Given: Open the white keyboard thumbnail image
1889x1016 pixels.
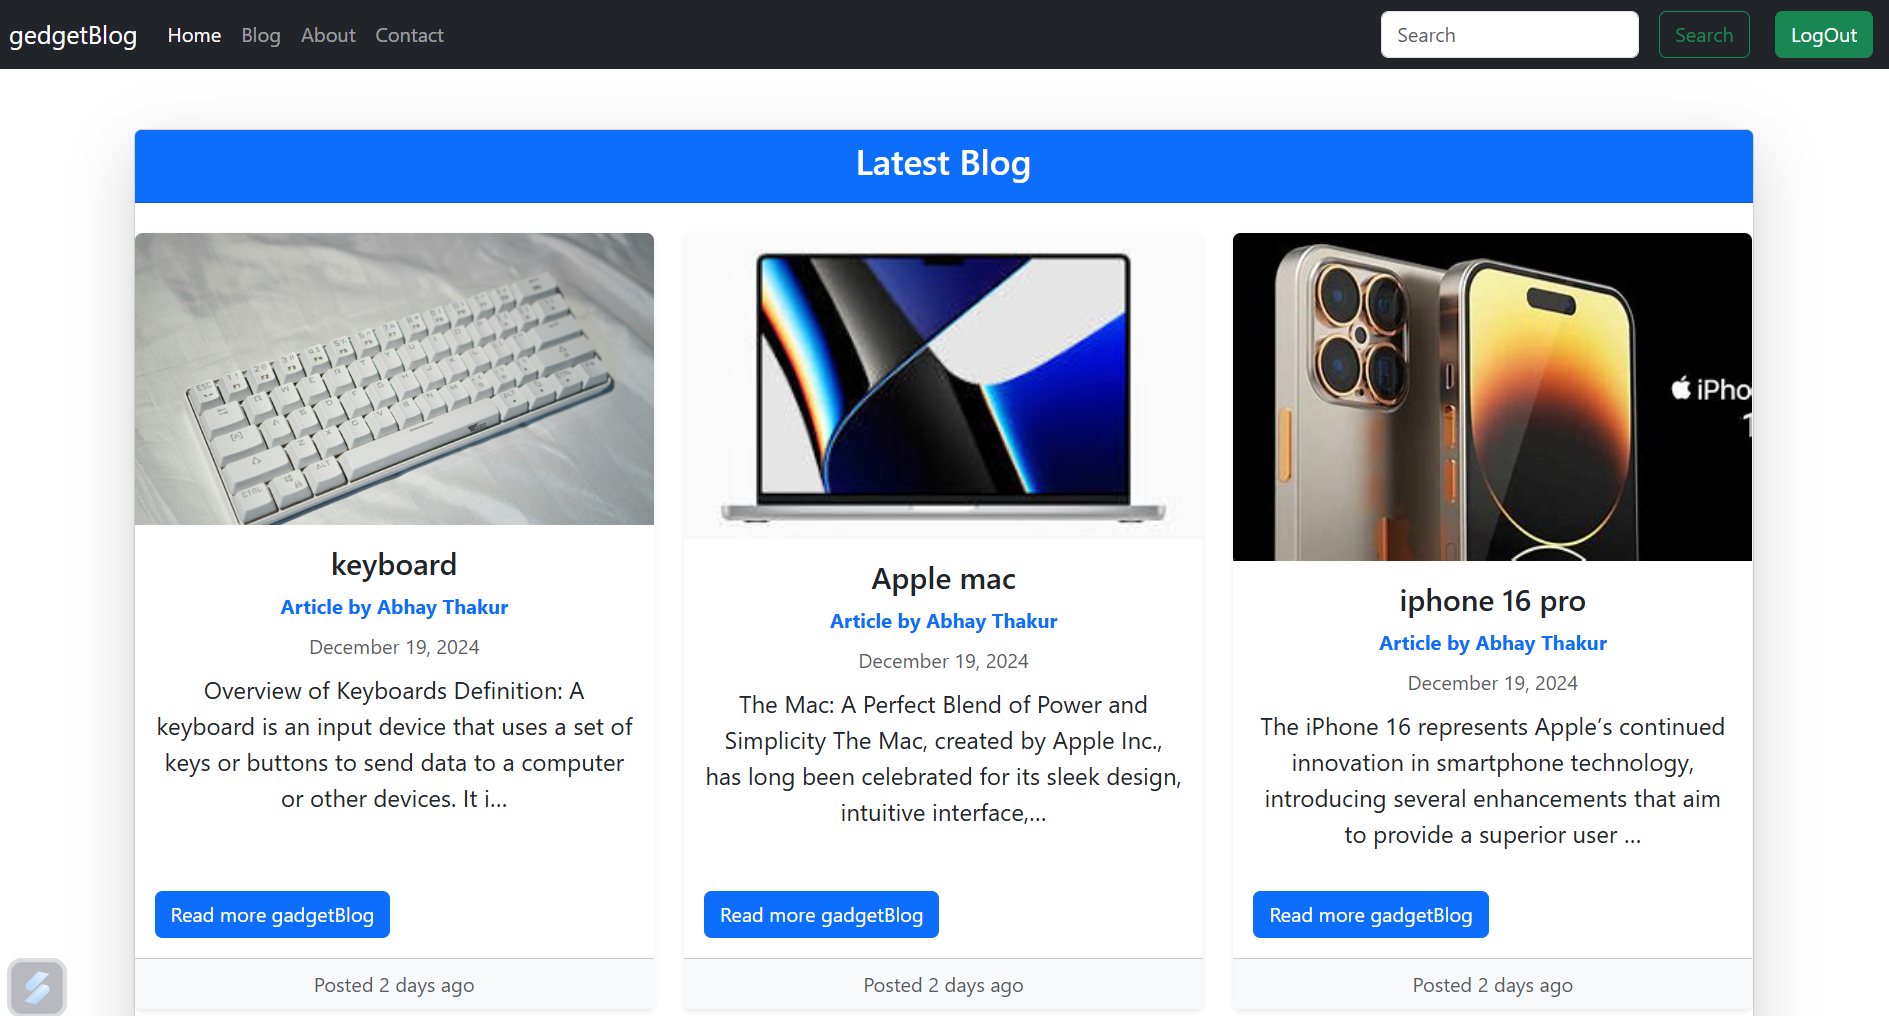Looking at the screenshot, I should [394, 379].
